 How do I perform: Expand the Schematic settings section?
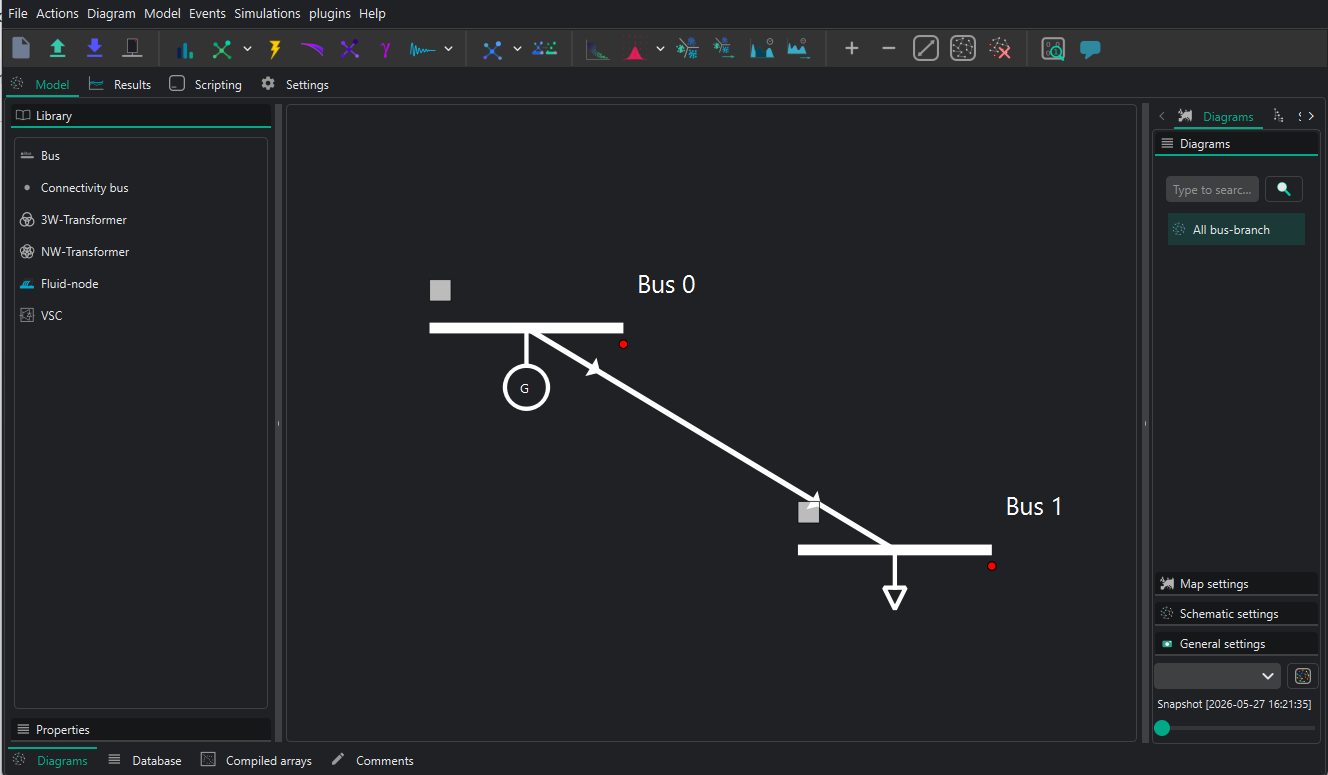coord(1236,614)
